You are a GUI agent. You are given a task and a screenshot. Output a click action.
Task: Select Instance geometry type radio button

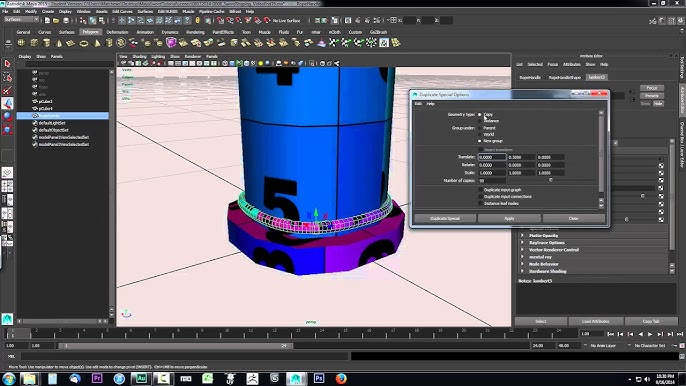(x=480, y=121)
